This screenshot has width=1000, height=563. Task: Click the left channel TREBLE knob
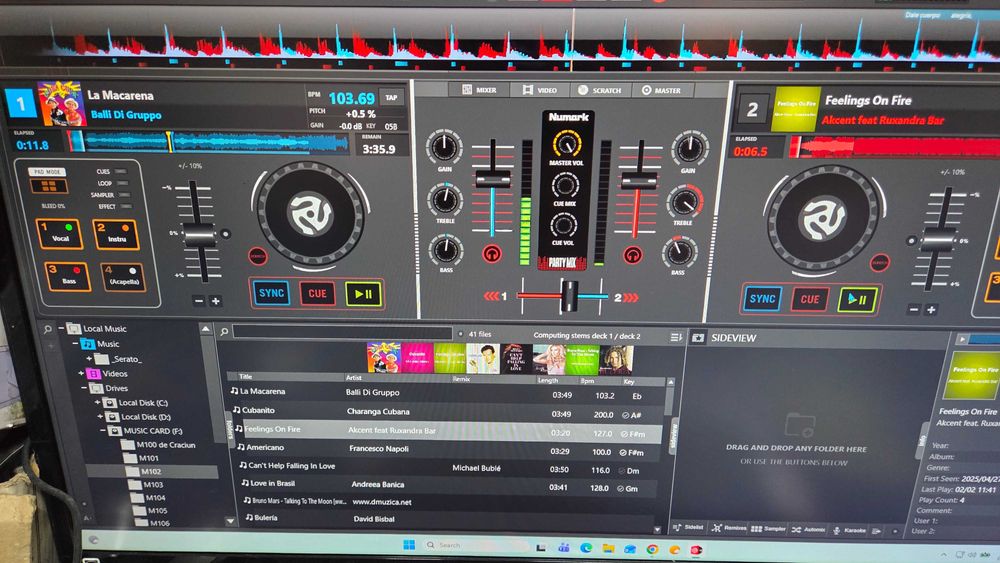pyautogui.click(x=445, y=200)
